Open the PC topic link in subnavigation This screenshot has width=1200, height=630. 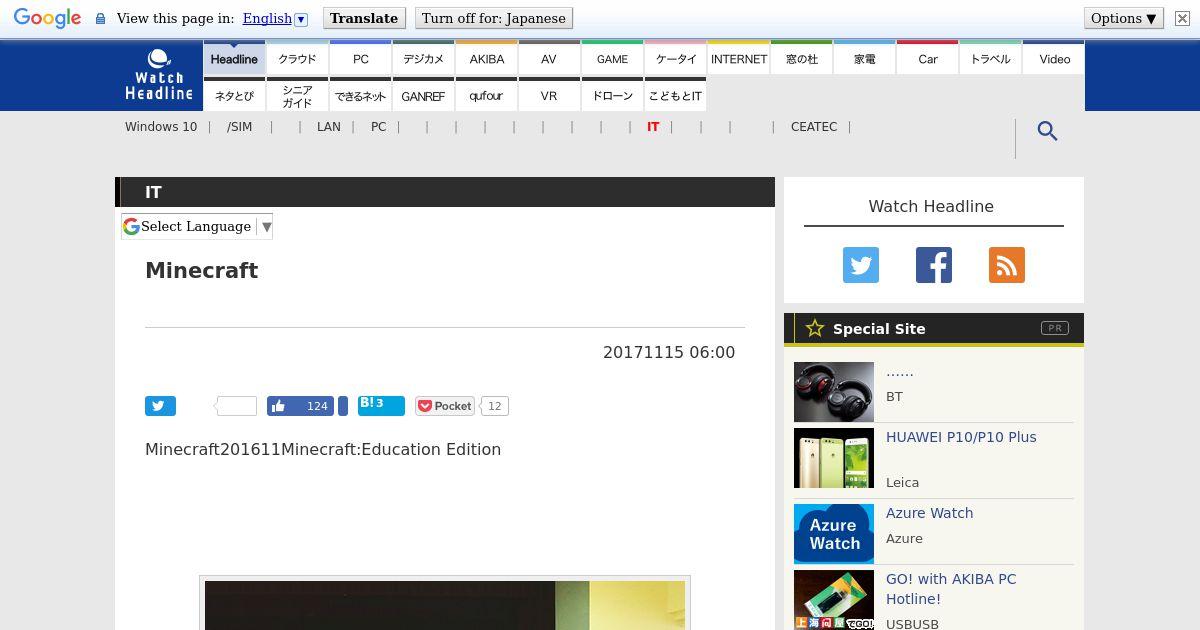(x=378, y=127)
